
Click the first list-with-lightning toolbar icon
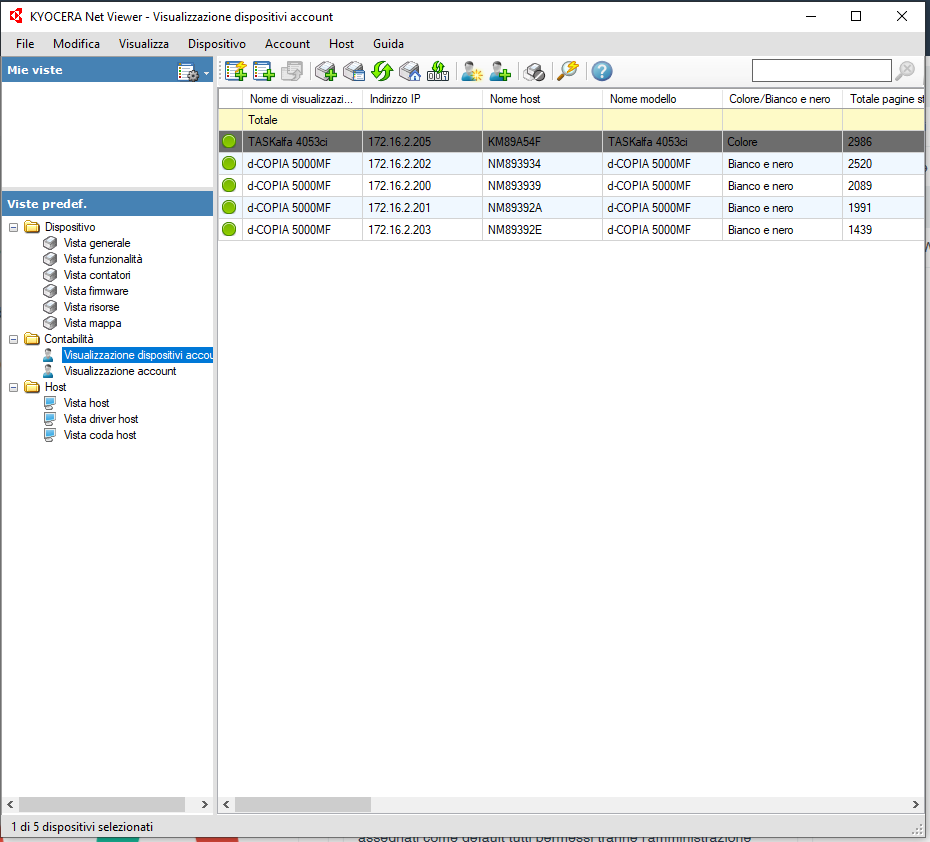coord(235,71)
